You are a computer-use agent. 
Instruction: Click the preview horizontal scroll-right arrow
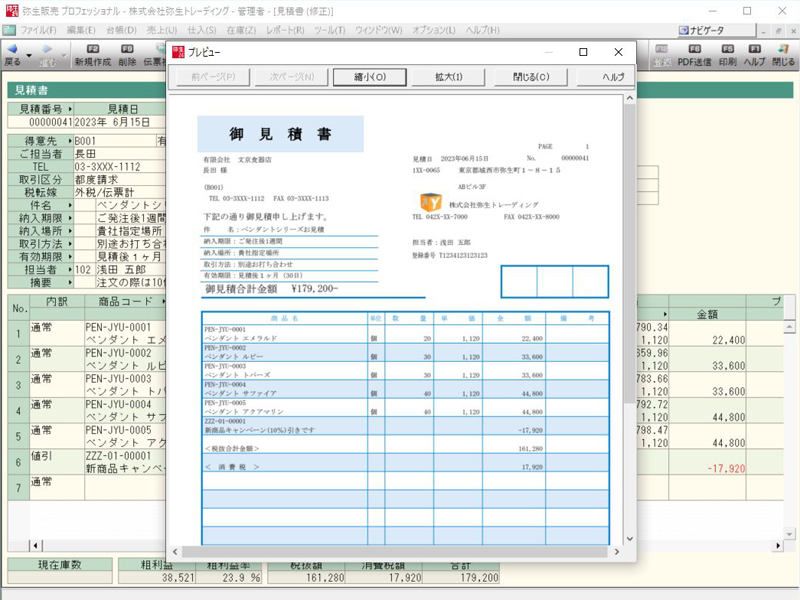(x=617, y=552)
